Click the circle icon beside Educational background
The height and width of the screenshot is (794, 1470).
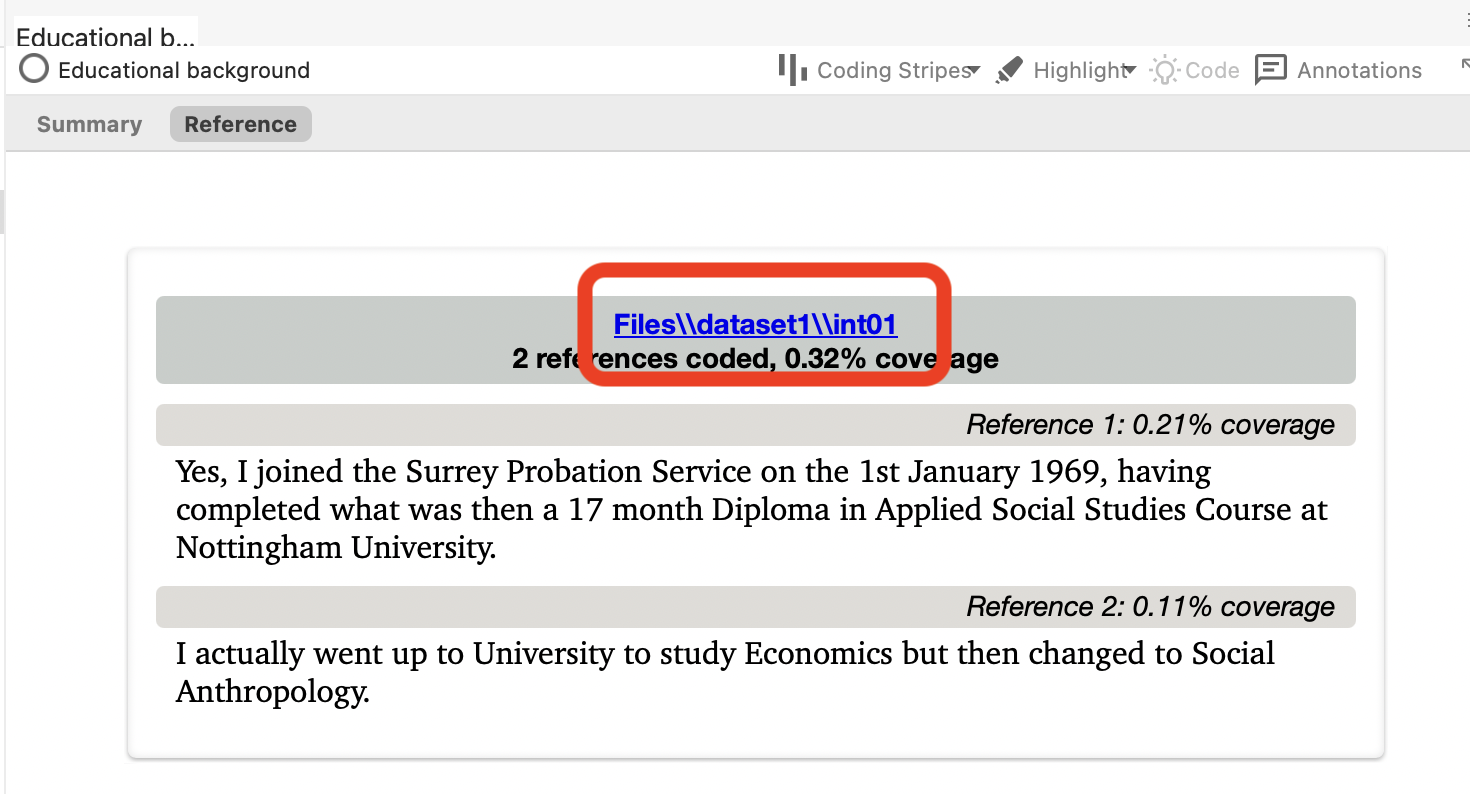34,70
